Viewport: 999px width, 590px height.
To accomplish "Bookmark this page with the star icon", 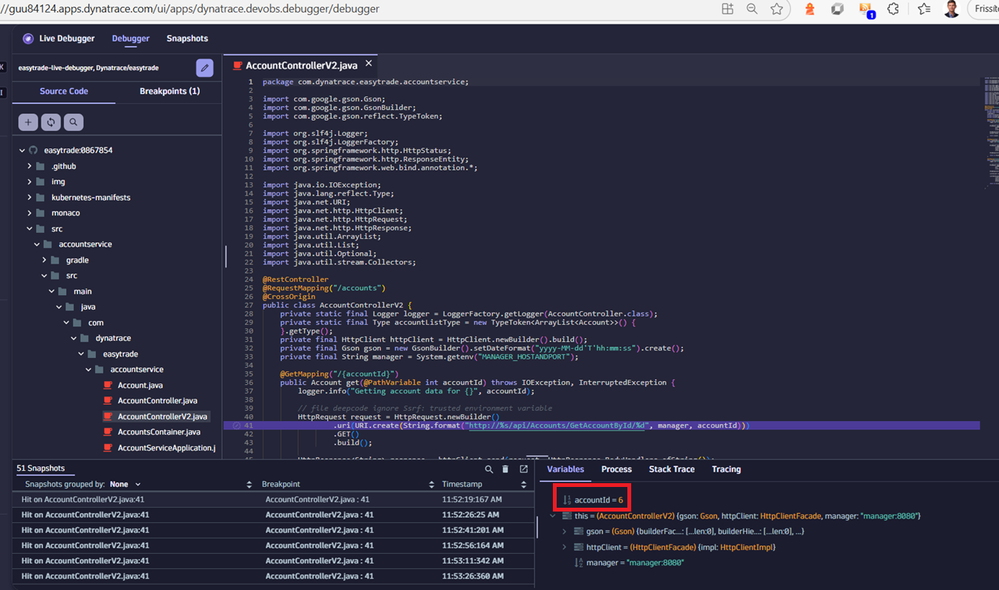I will pos(777,9).
